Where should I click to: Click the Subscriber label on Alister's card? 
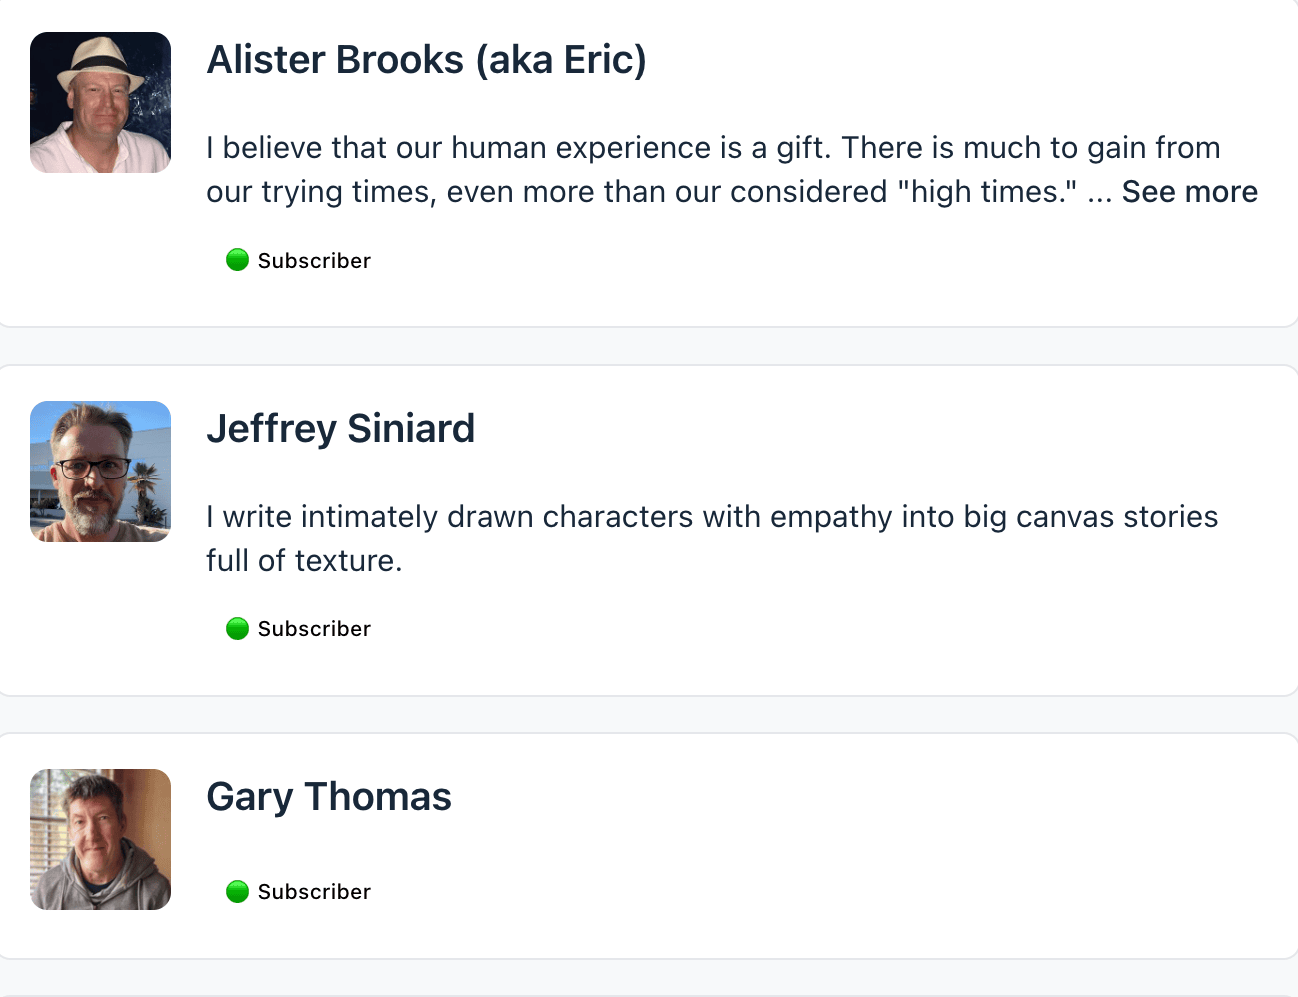click(314, 261)
